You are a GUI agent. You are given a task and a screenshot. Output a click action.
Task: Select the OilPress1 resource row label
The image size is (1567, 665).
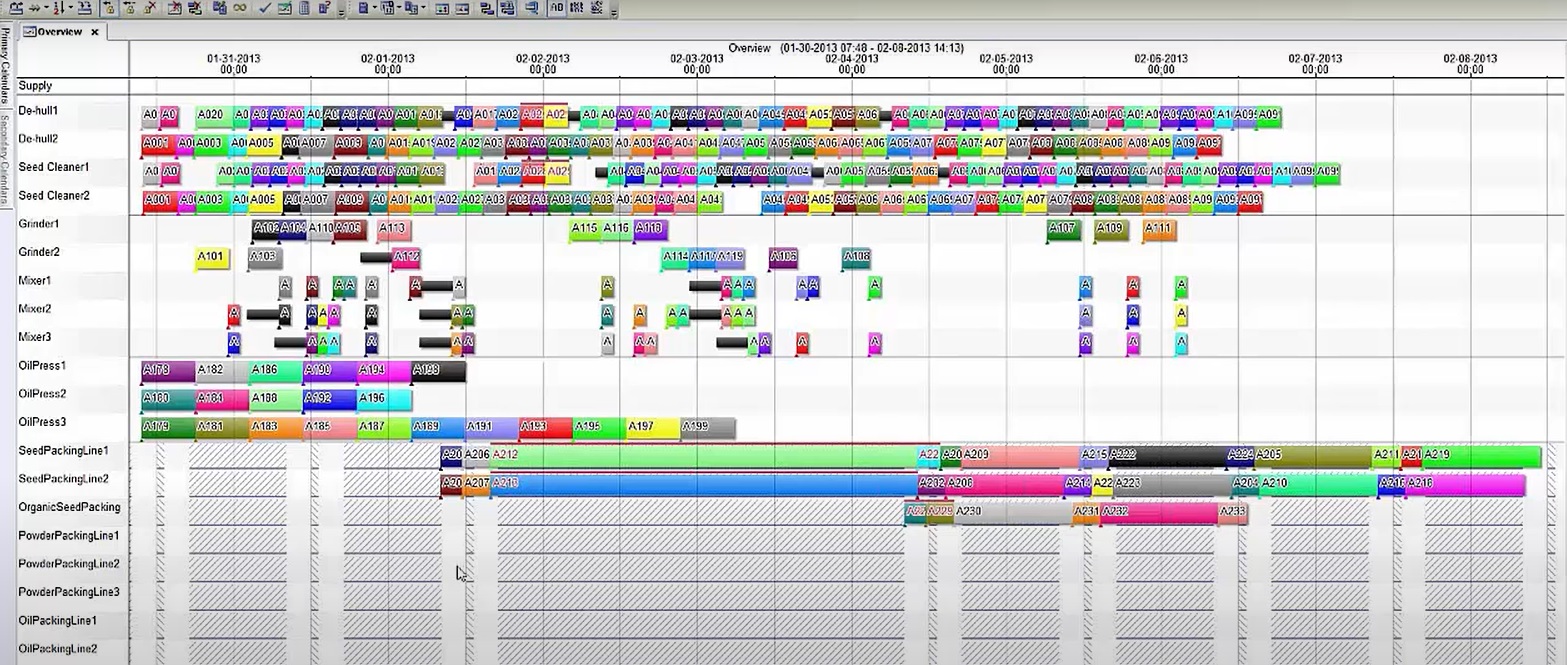tap(42, 365)
